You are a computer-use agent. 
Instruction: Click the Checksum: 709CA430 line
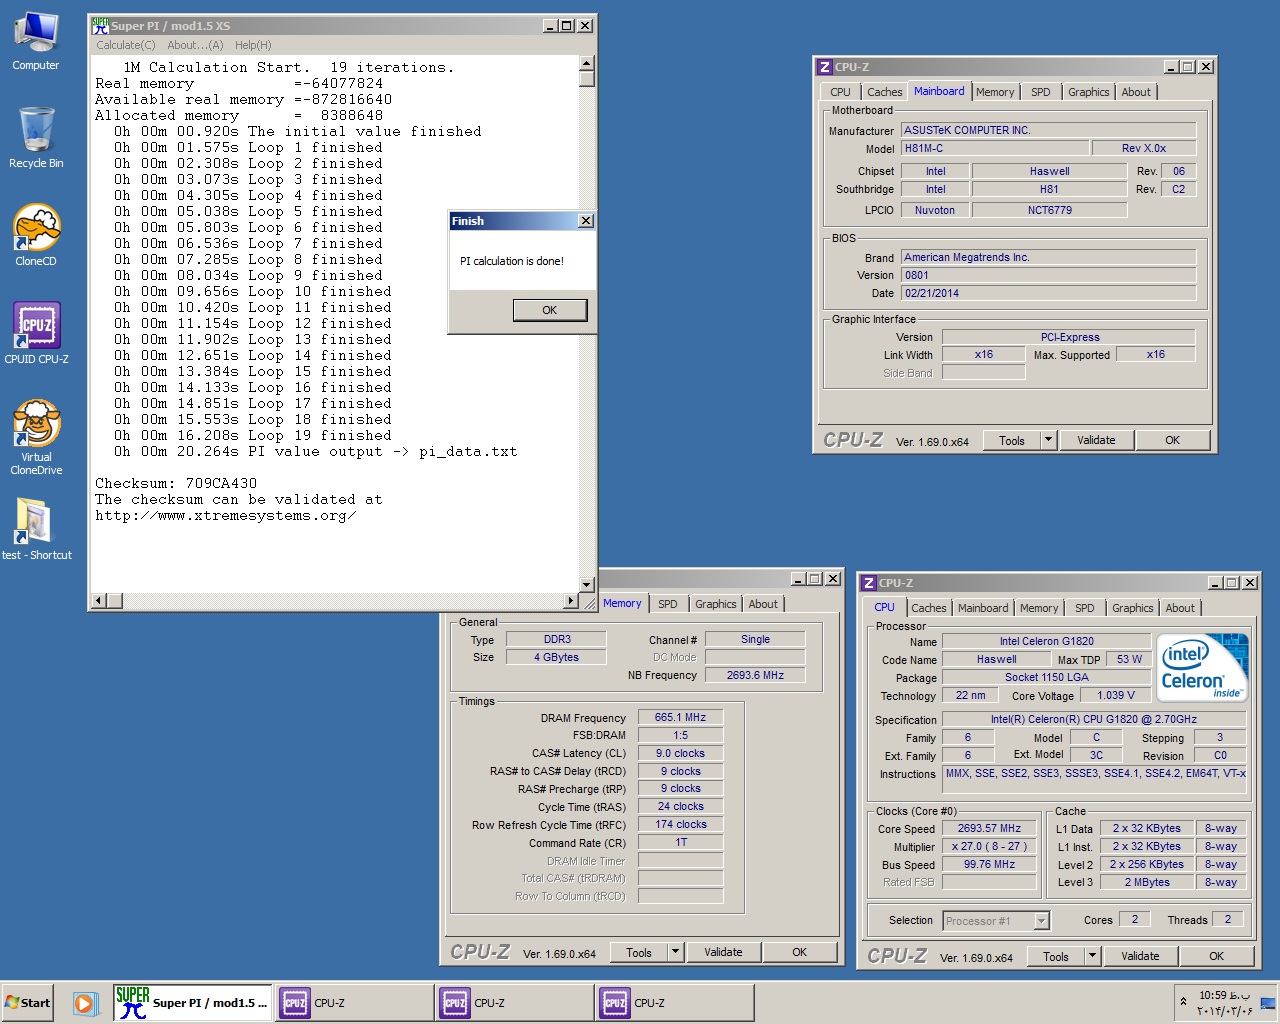[x=176, y=483]
